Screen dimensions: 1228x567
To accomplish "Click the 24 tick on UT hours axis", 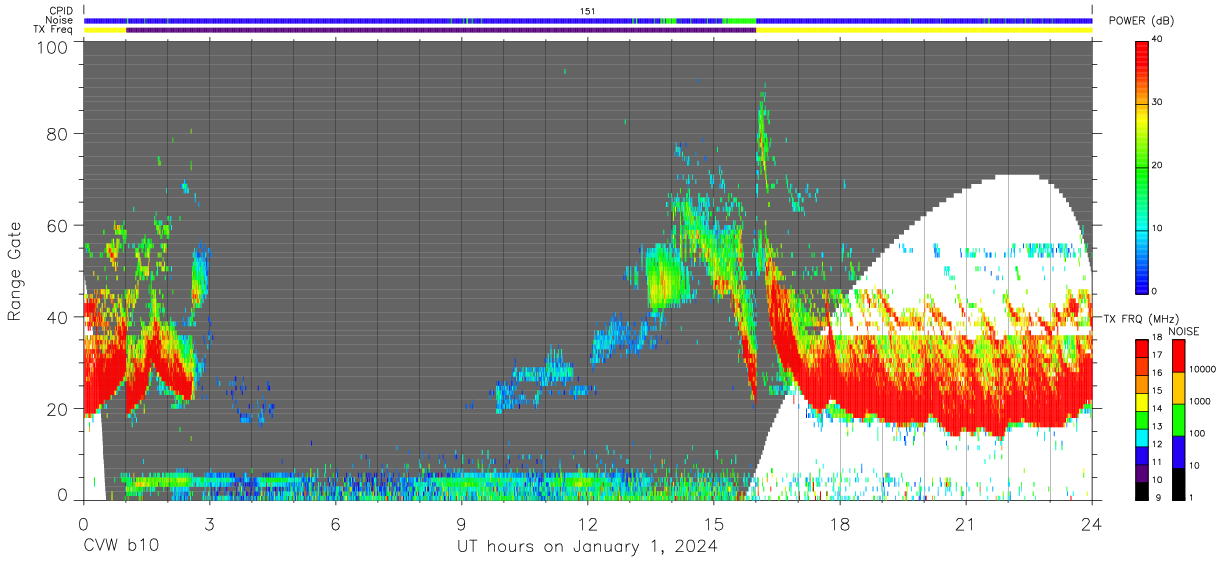I will (x=1092, y=523).
